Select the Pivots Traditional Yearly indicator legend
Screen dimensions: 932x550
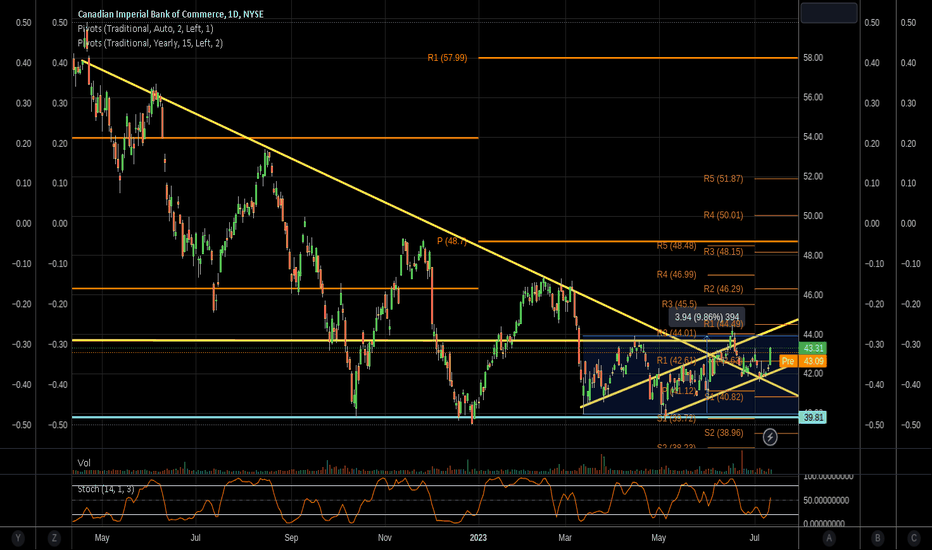click(150, 43)
